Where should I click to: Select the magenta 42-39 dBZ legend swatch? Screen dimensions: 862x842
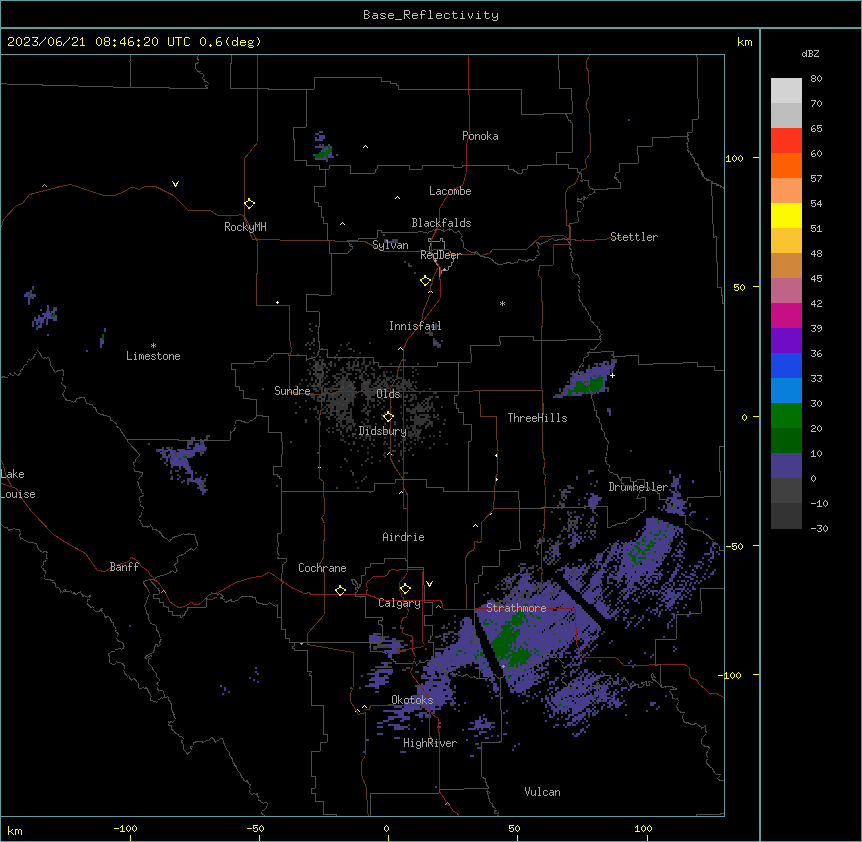(x=786, y=315)
